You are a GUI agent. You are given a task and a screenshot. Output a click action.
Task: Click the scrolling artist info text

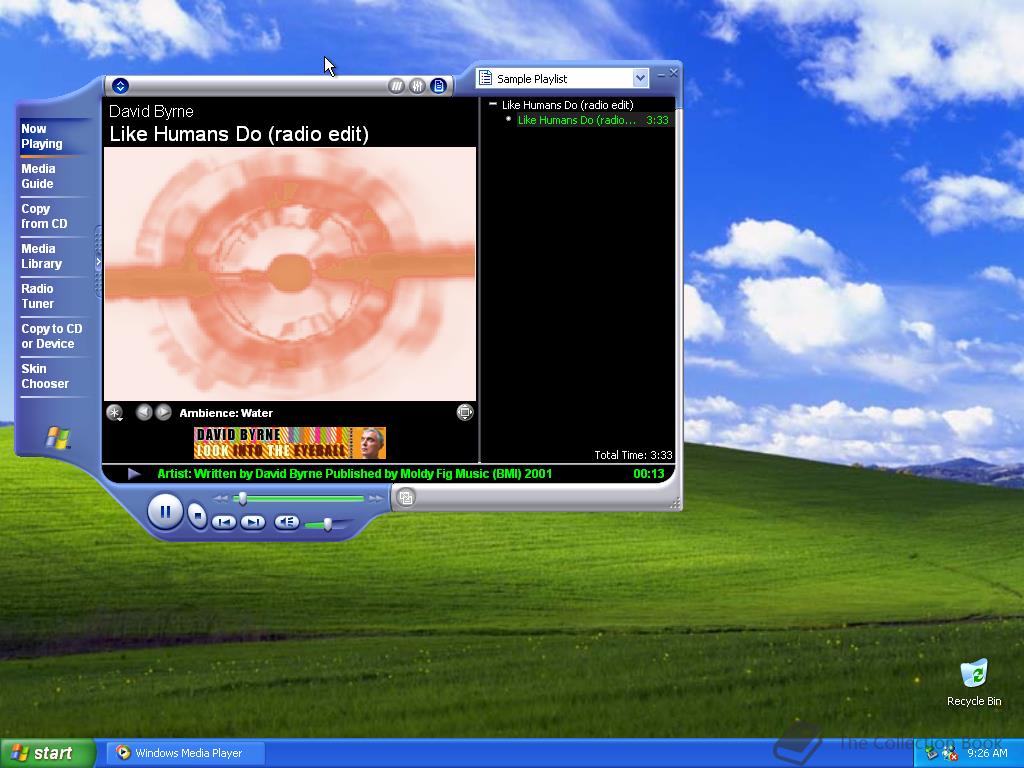coord(355,474)
